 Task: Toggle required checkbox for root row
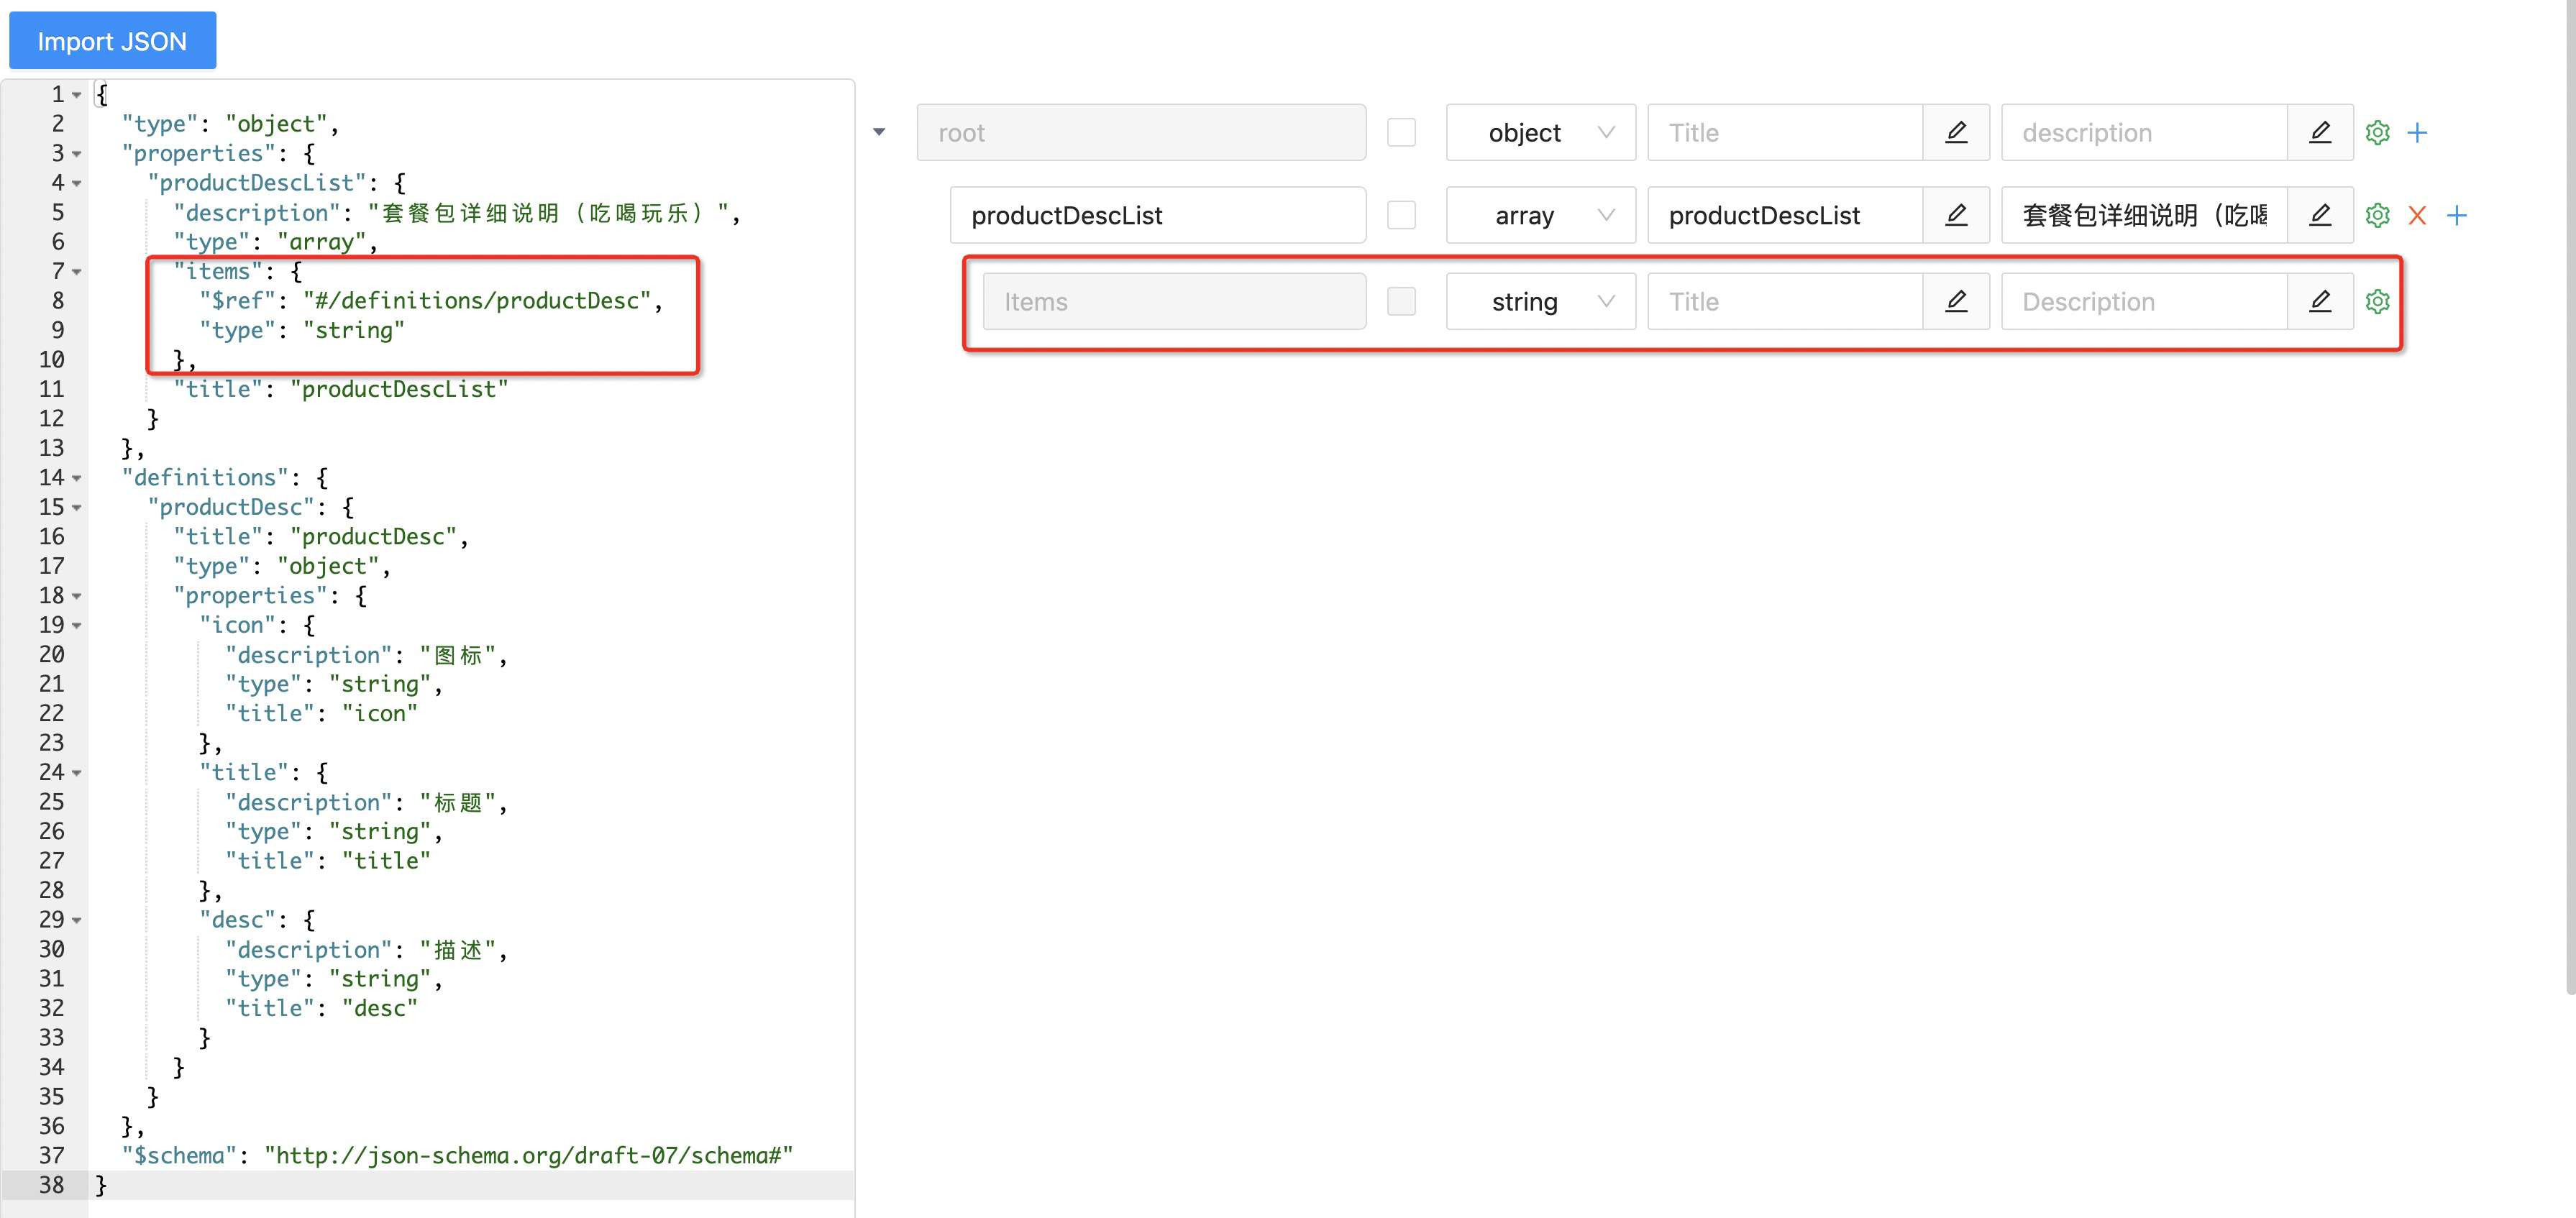pos(1401,133)
